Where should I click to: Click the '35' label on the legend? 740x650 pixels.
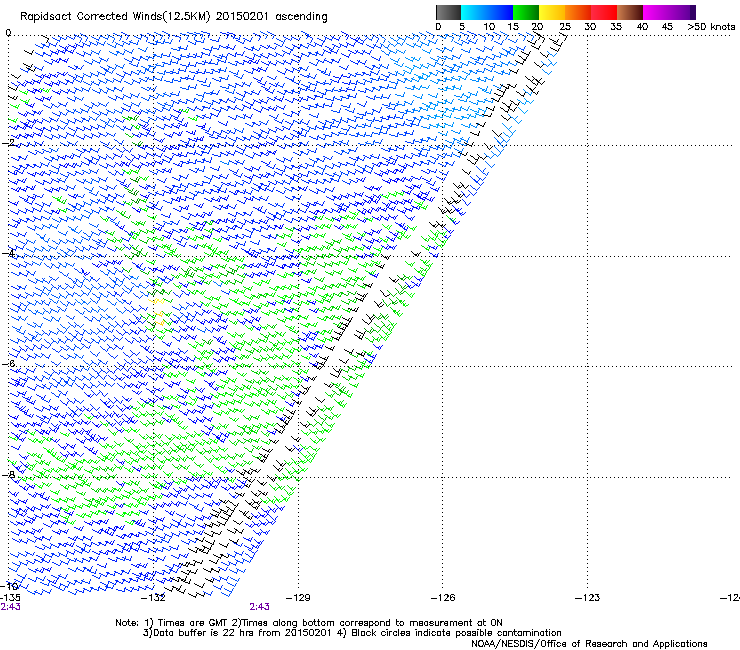616,26
